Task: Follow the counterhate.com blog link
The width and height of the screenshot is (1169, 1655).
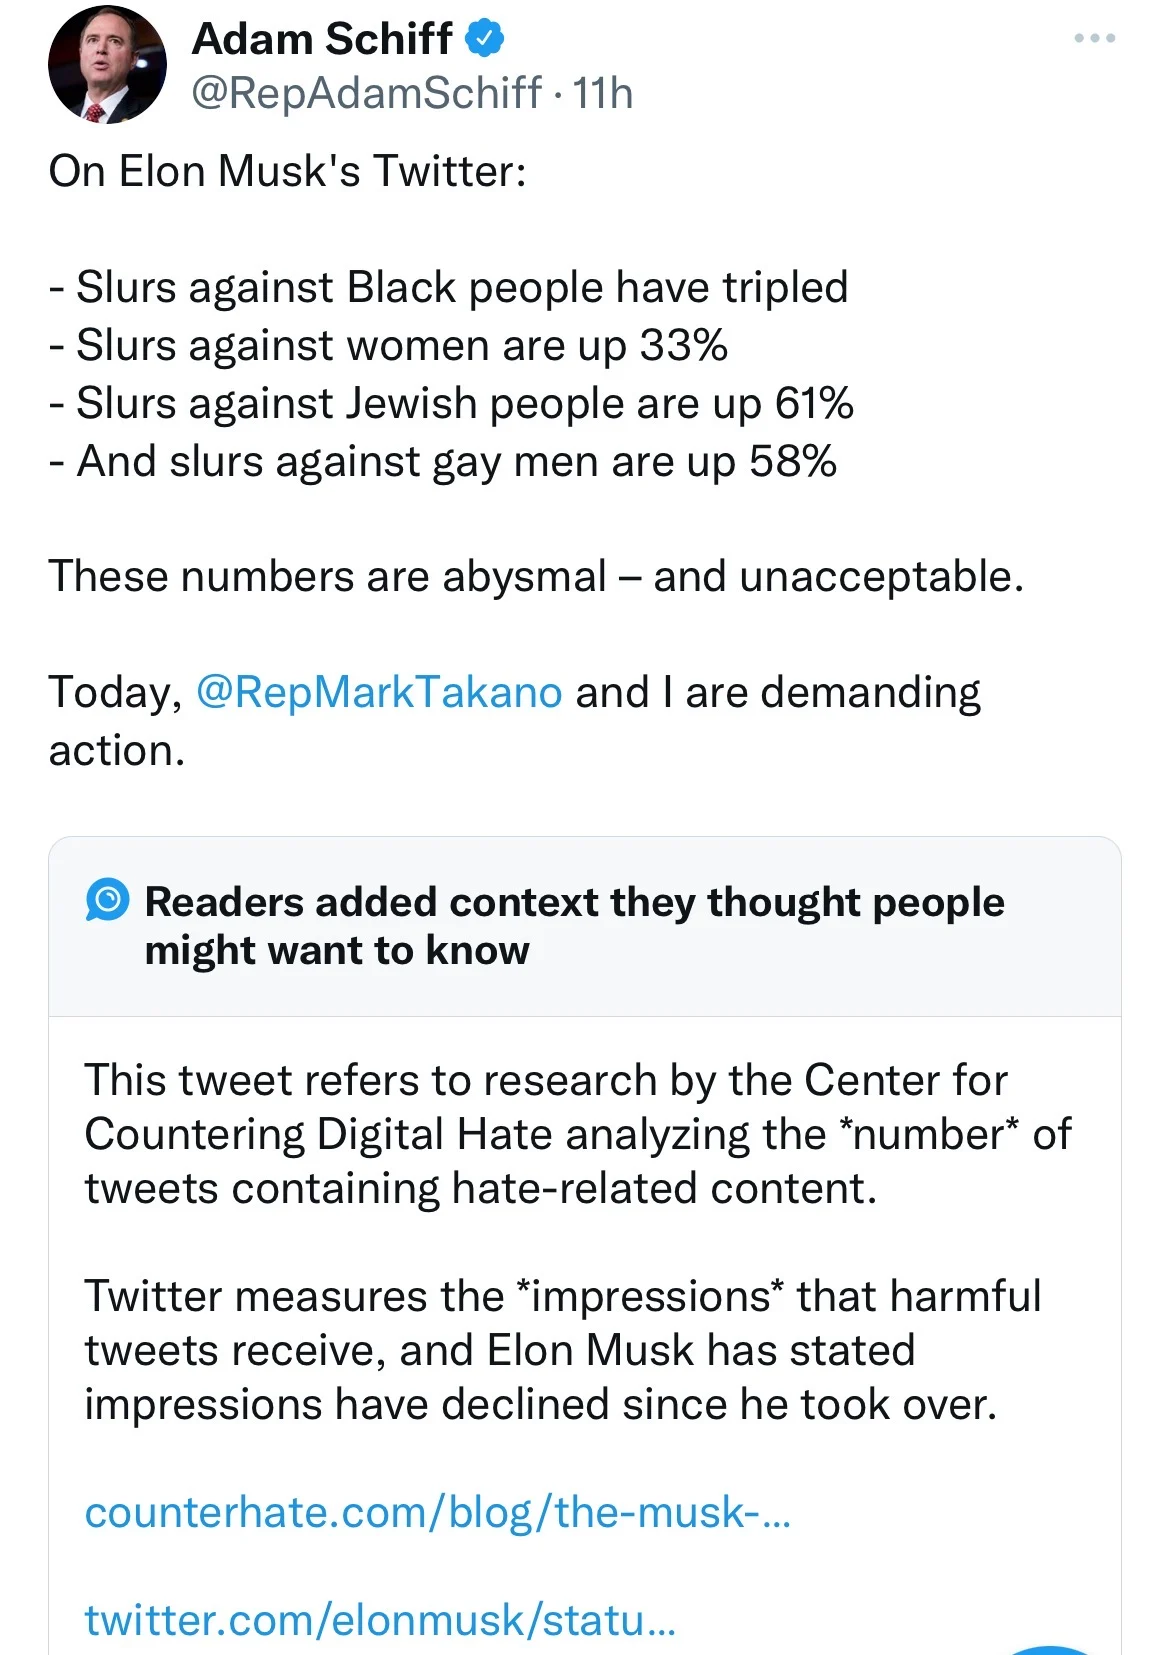Action: [437, 1512]
